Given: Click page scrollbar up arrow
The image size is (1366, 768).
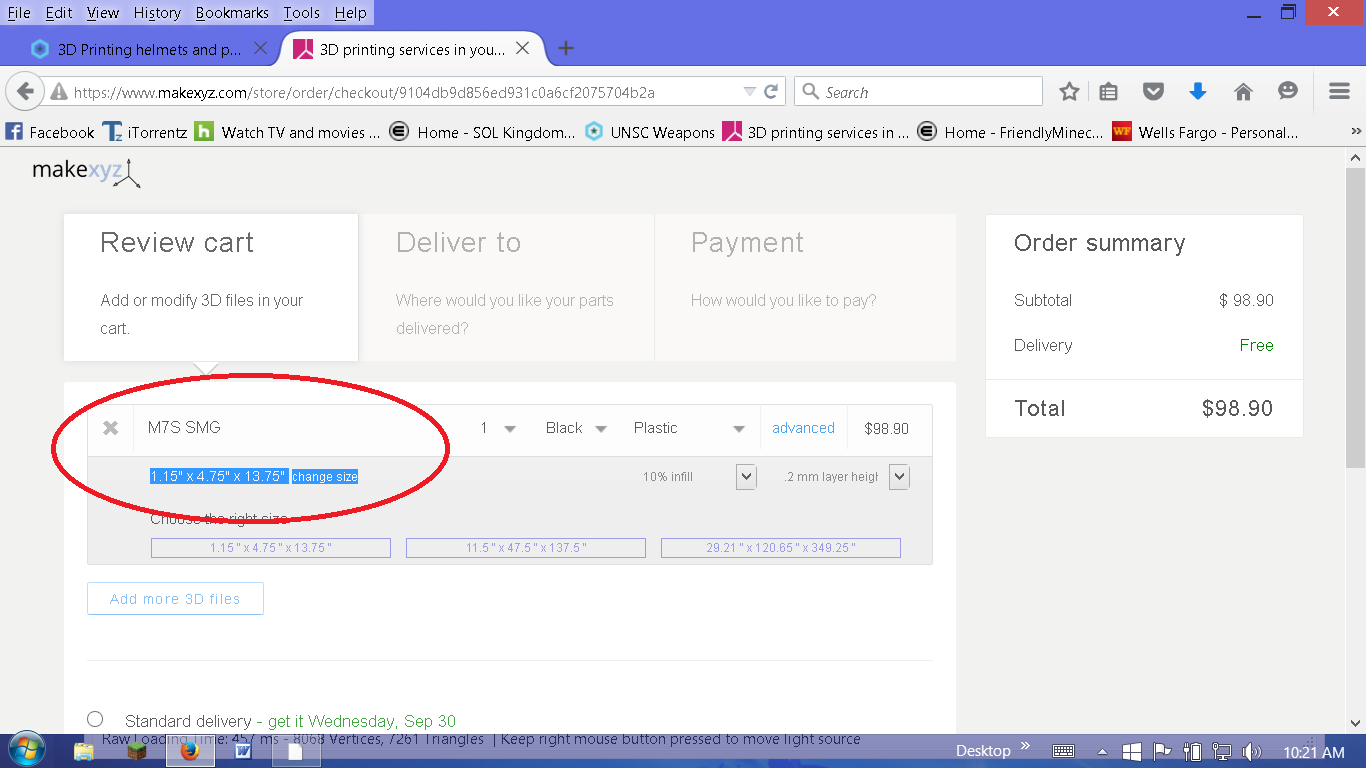Looking at the screenshot, I should click(x=1356, y=157).
